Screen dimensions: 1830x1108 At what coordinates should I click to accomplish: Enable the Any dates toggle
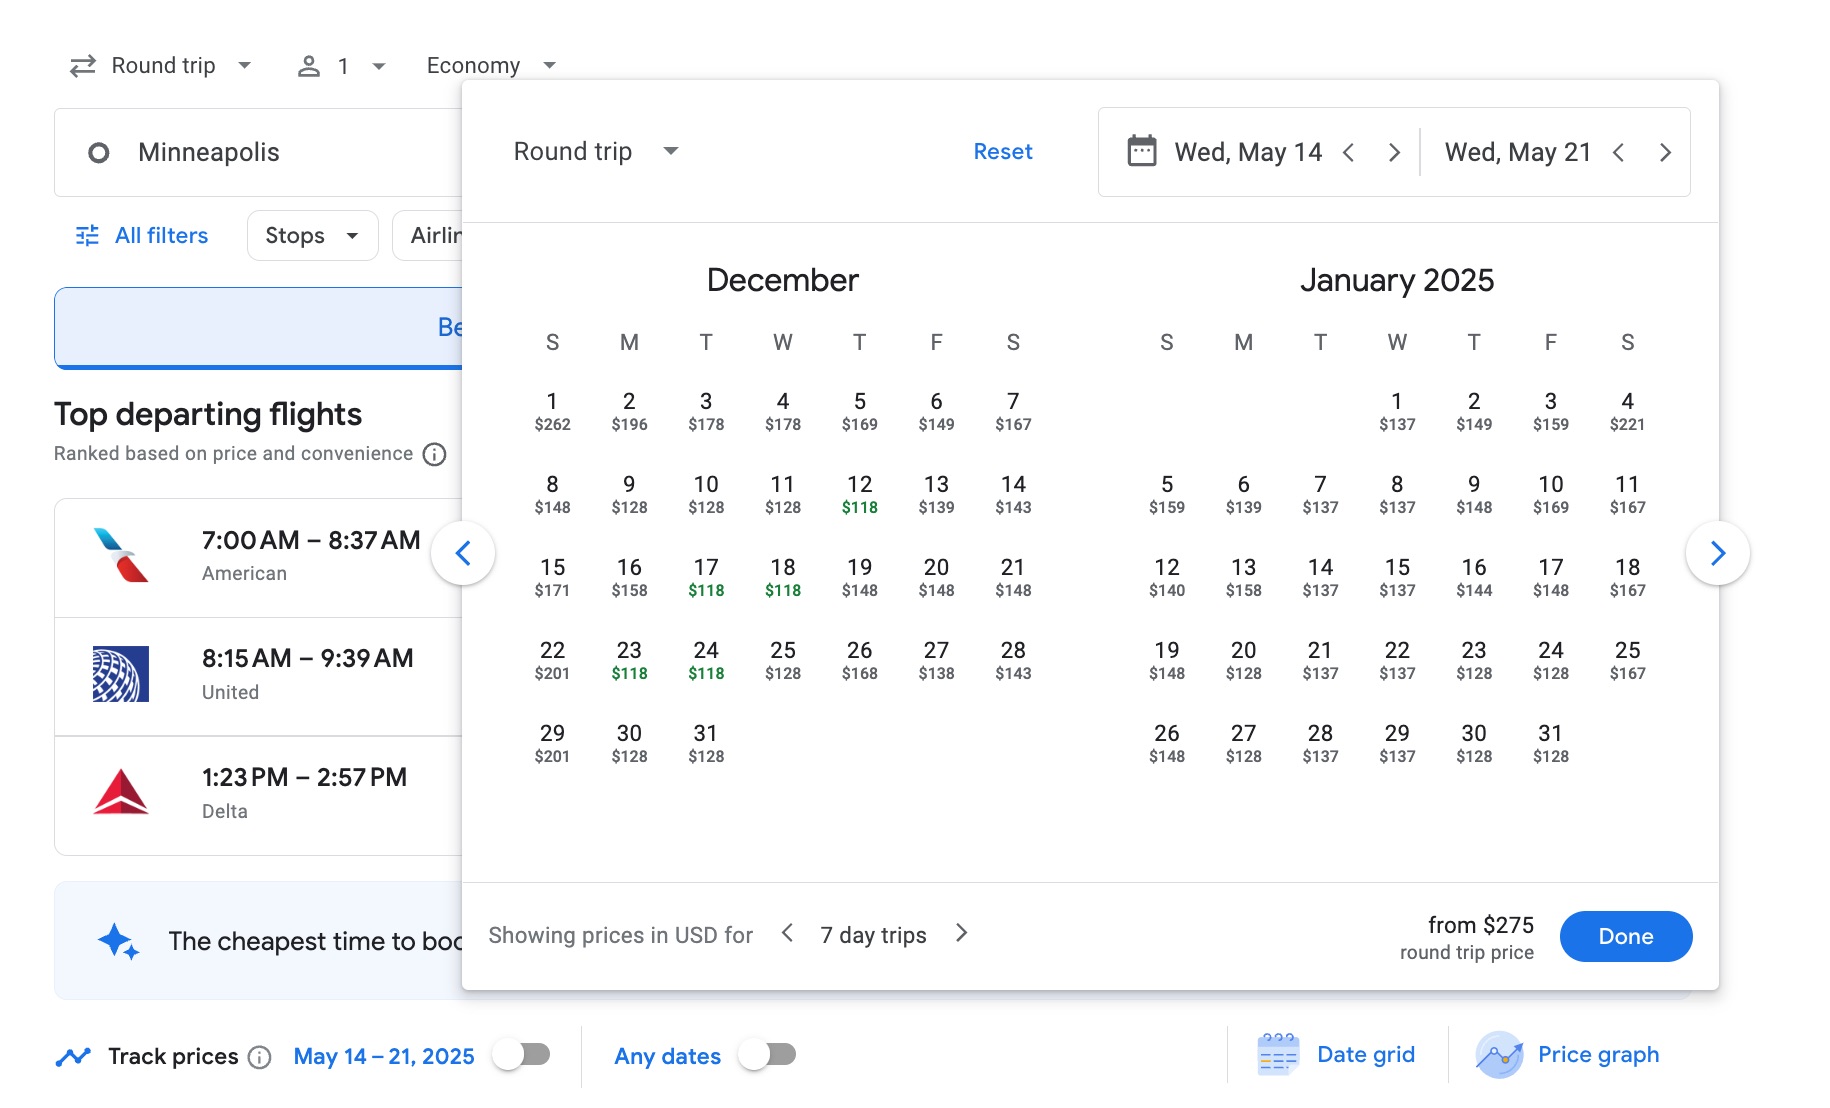[768, 1054]
